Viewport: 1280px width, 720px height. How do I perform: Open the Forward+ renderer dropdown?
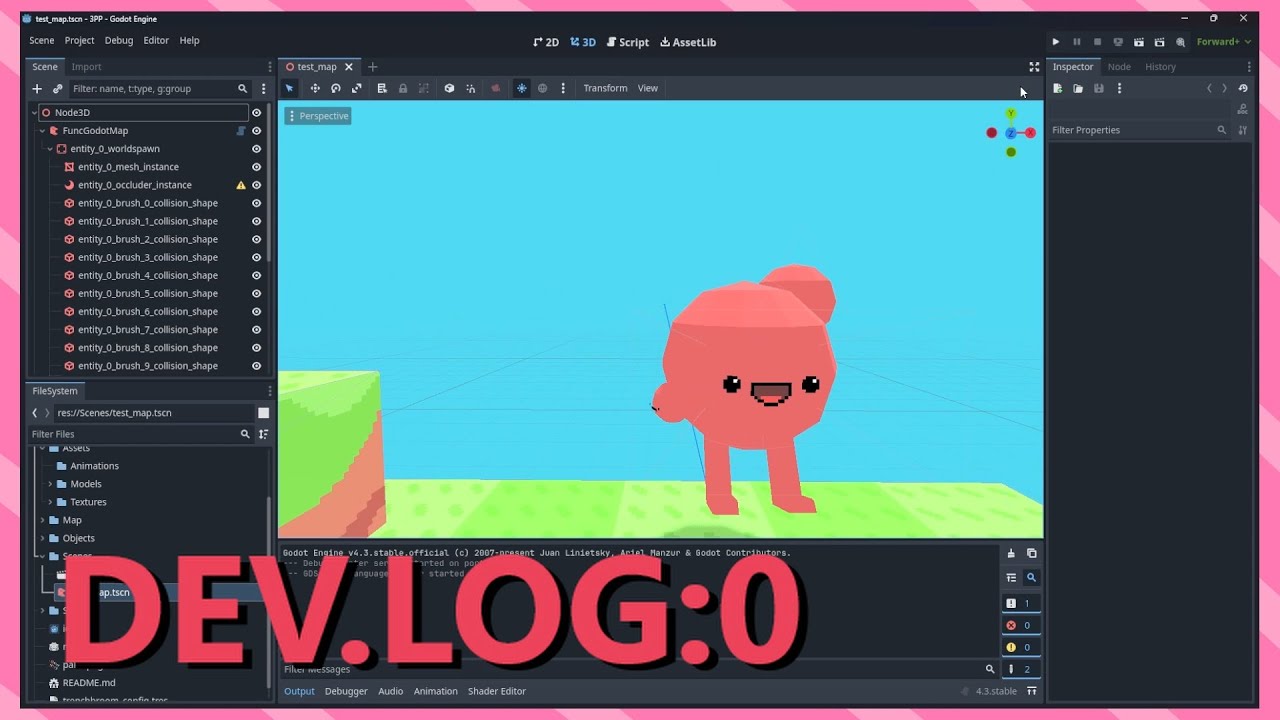(1223, 42)
